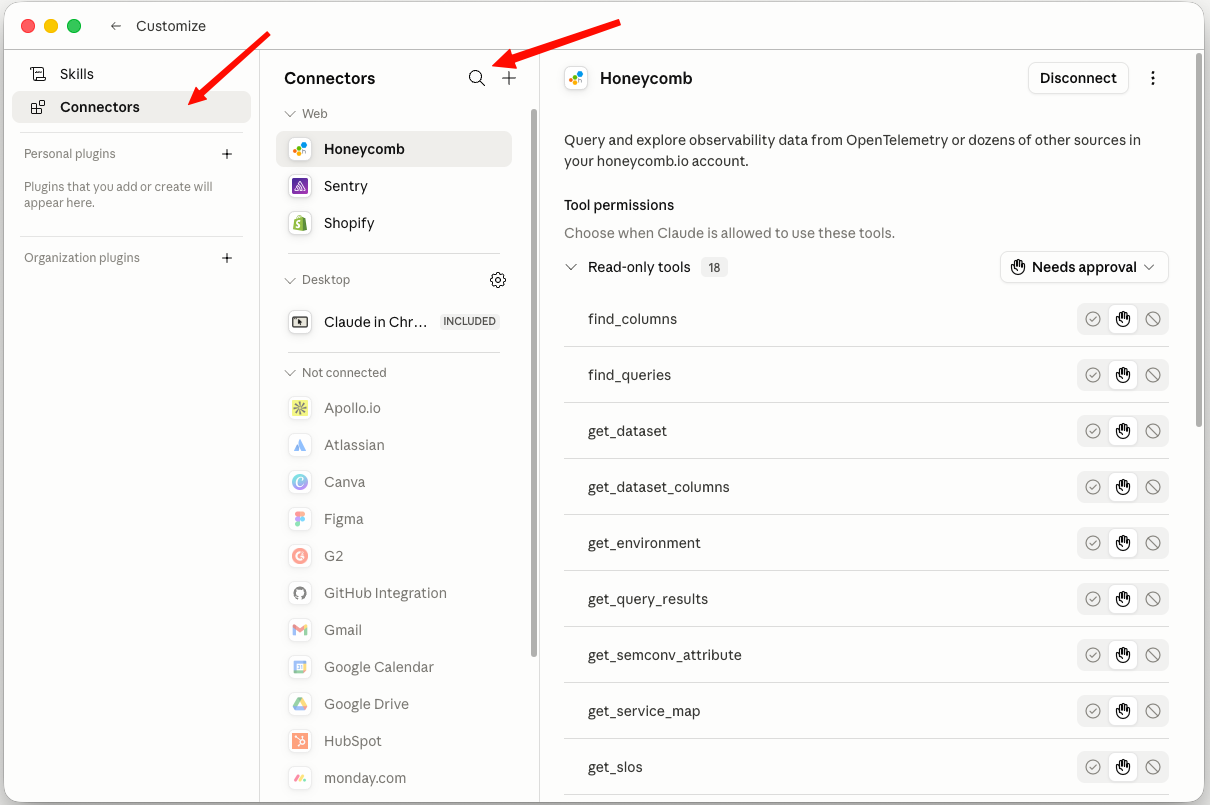Click the Figma connector icon
The width and height of the screenshot is (1210, 805).
pyautogui.click(x=300, y=519)
